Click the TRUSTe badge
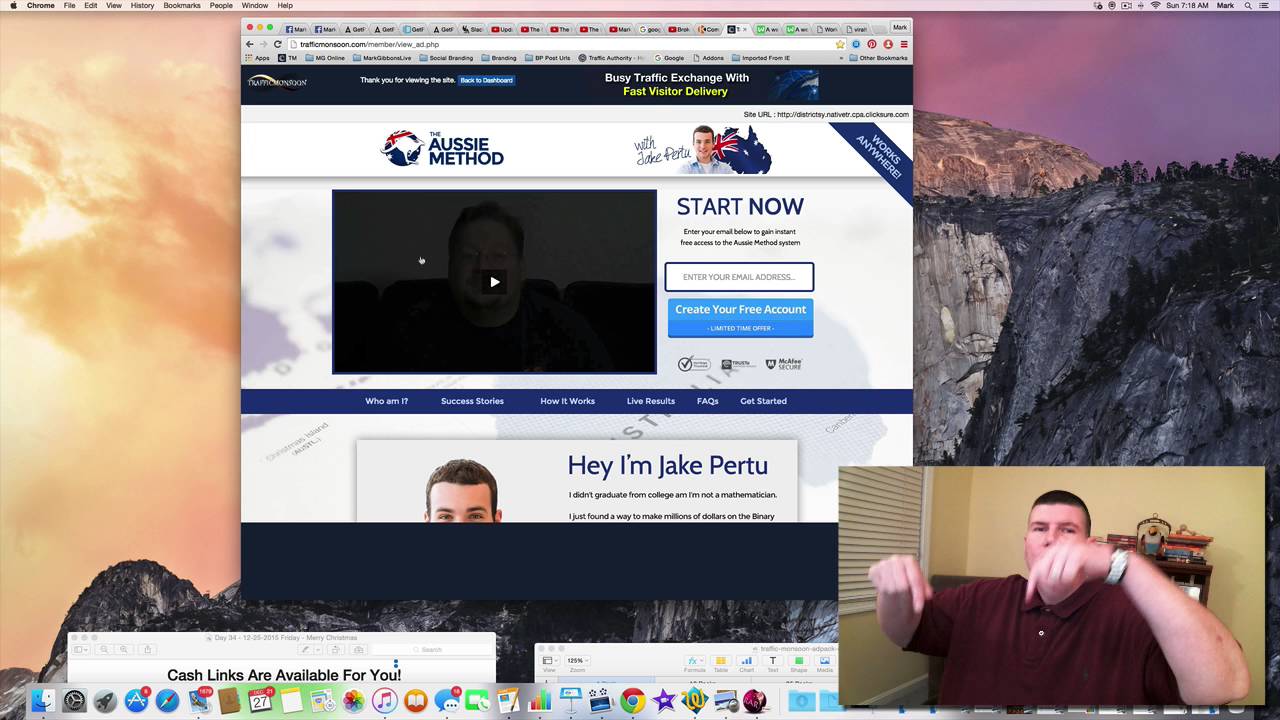Image resolution: width=1280 pixels, height=720 pixels. coord(738,364)
